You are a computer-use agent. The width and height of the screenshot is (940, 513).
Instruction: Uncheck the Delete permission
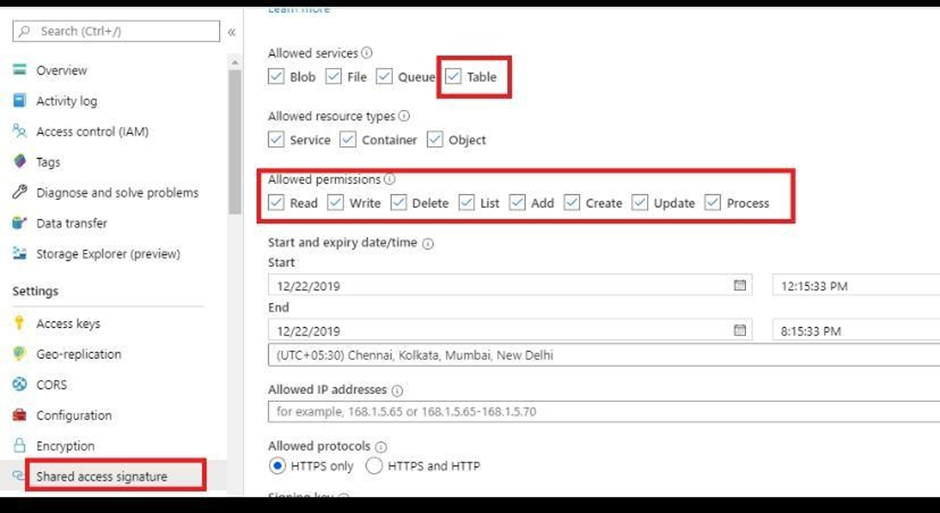point(398,203)
